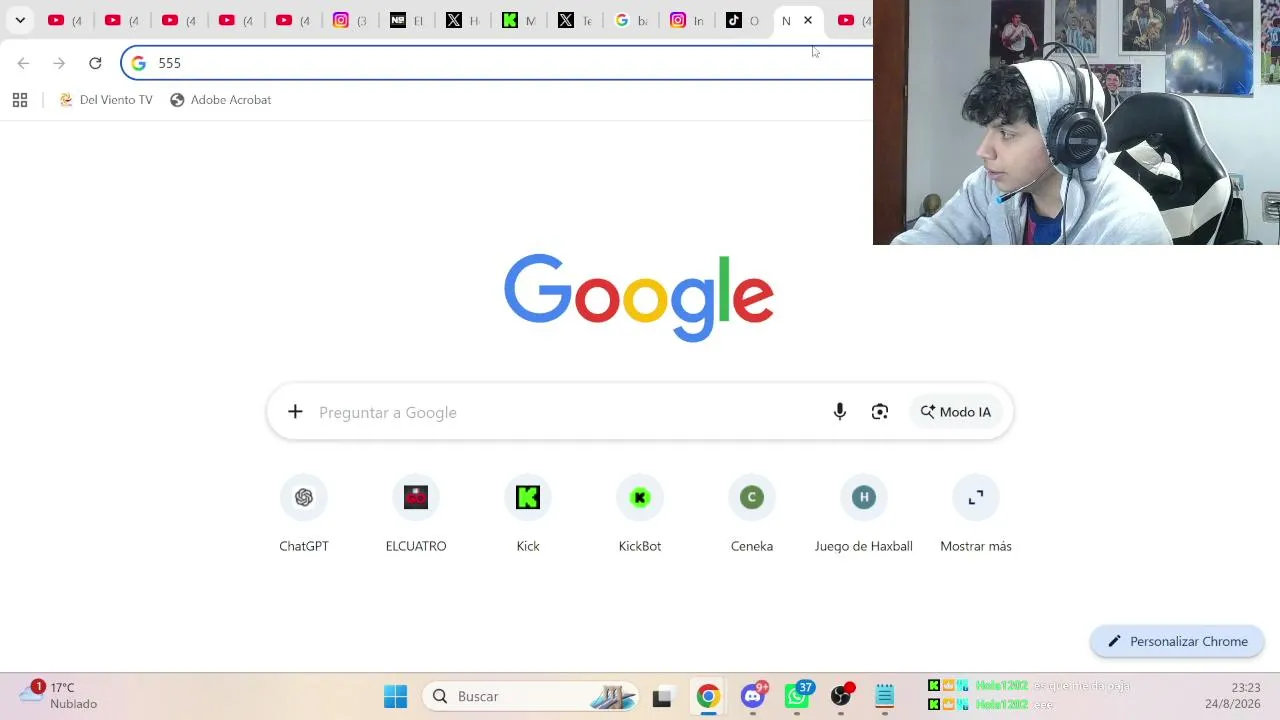1280x720 pixels.
Task: Switch to the X tab labeled H
Action: pyautogui.click(x=463, y=20)
